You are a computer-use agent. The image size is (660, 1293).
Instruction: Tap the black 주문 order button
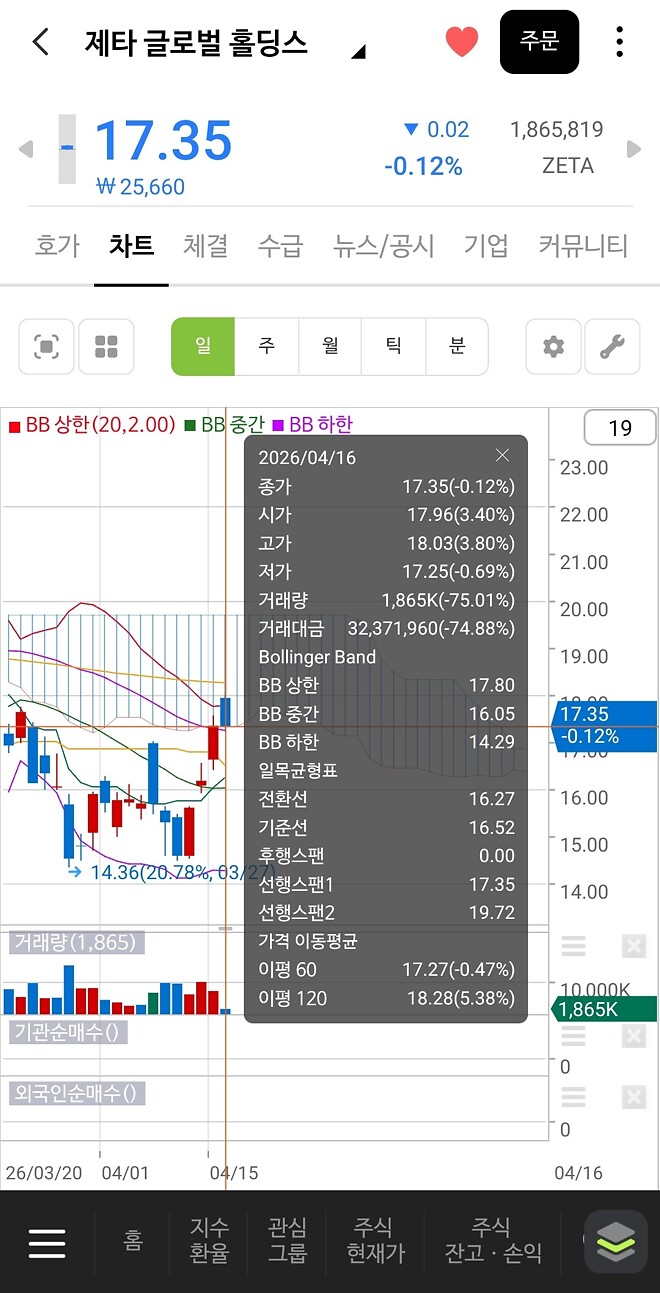[x=539, y=41]
